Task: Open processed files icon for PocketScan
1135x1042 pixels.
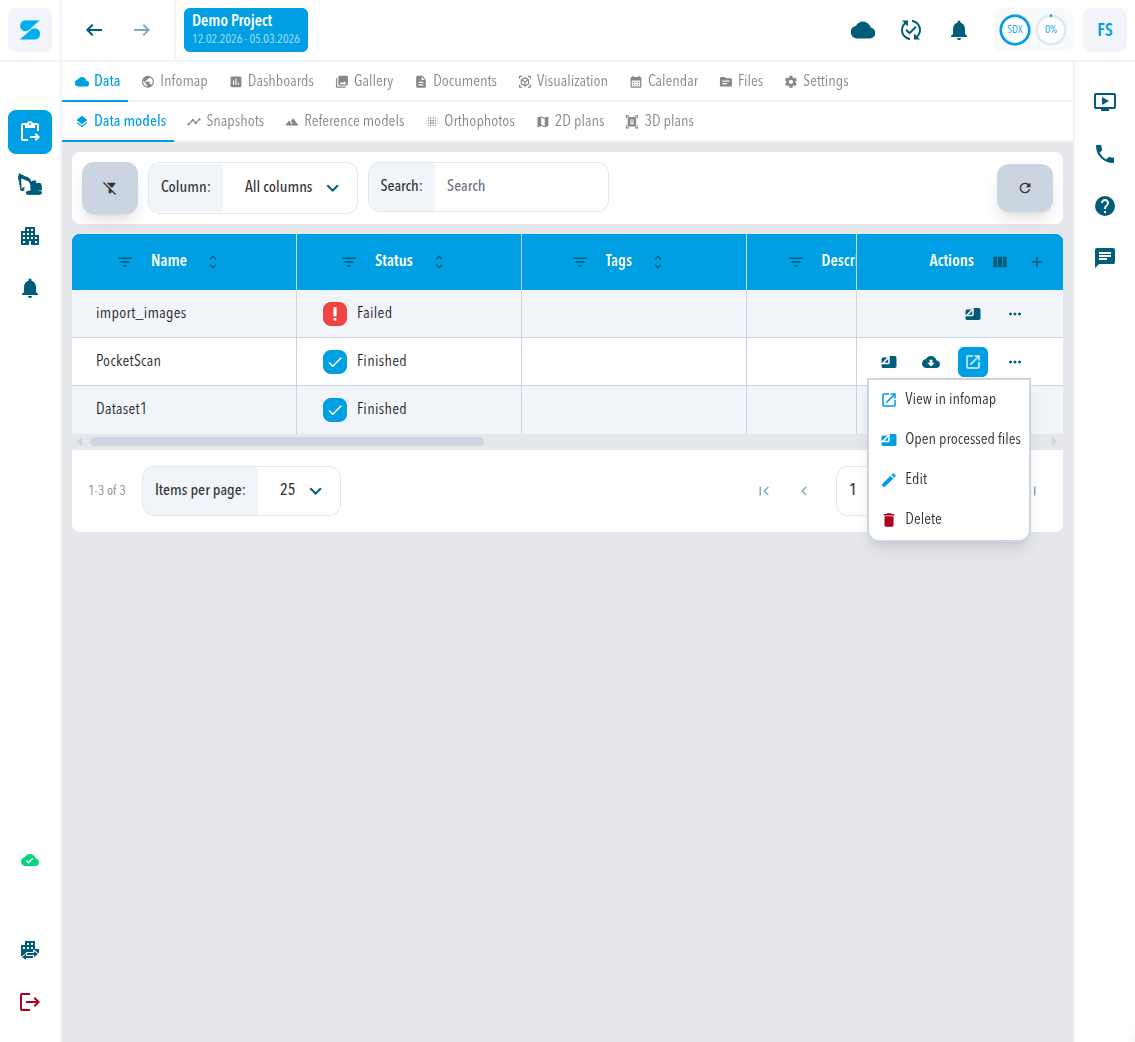Action: [x=889, y=362]
